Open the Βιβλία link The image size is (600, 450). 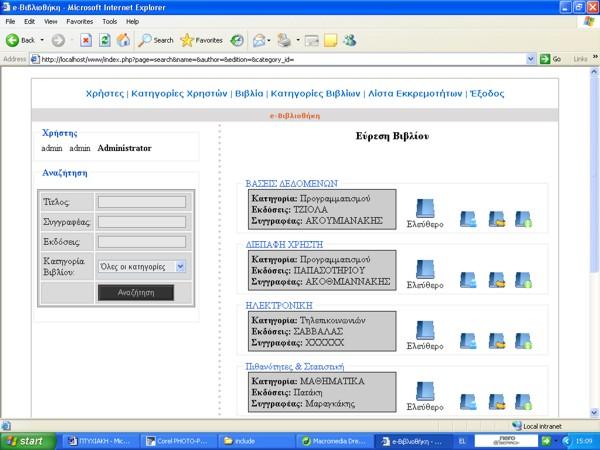click(x=249, y=94)
